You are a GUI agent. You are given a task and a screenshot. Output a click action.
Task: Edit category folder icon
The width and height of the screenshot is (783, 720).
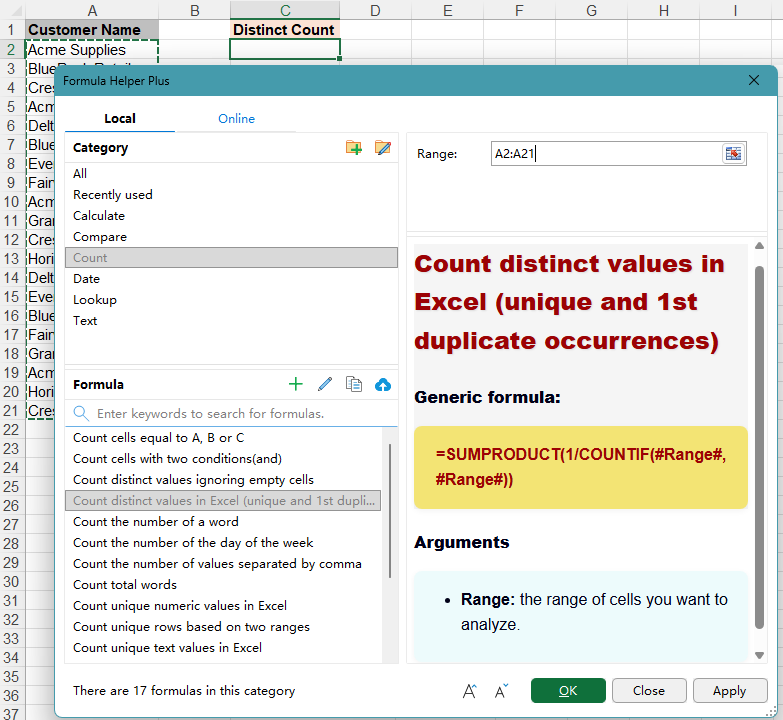pyautogui.click(x=383, y=148)
